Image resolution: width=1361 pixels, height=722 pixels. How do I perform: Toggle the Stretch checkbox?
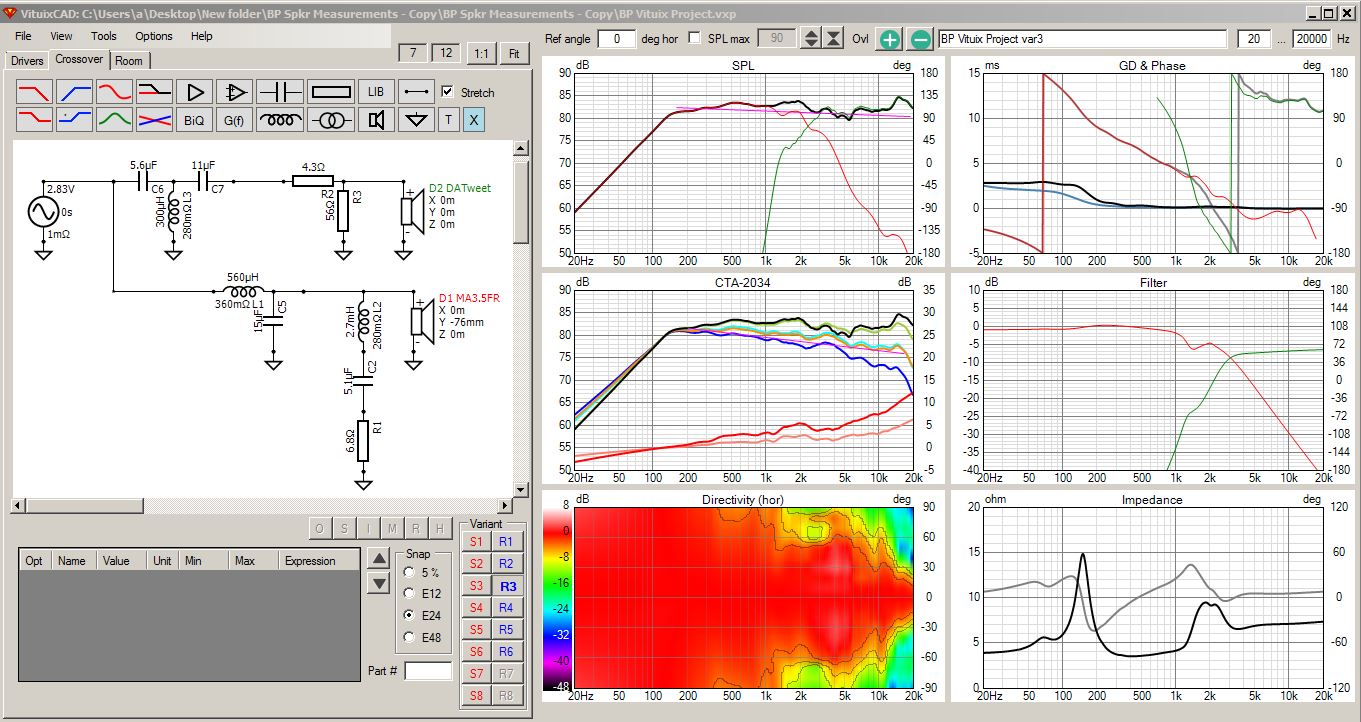tap(447, 91)
